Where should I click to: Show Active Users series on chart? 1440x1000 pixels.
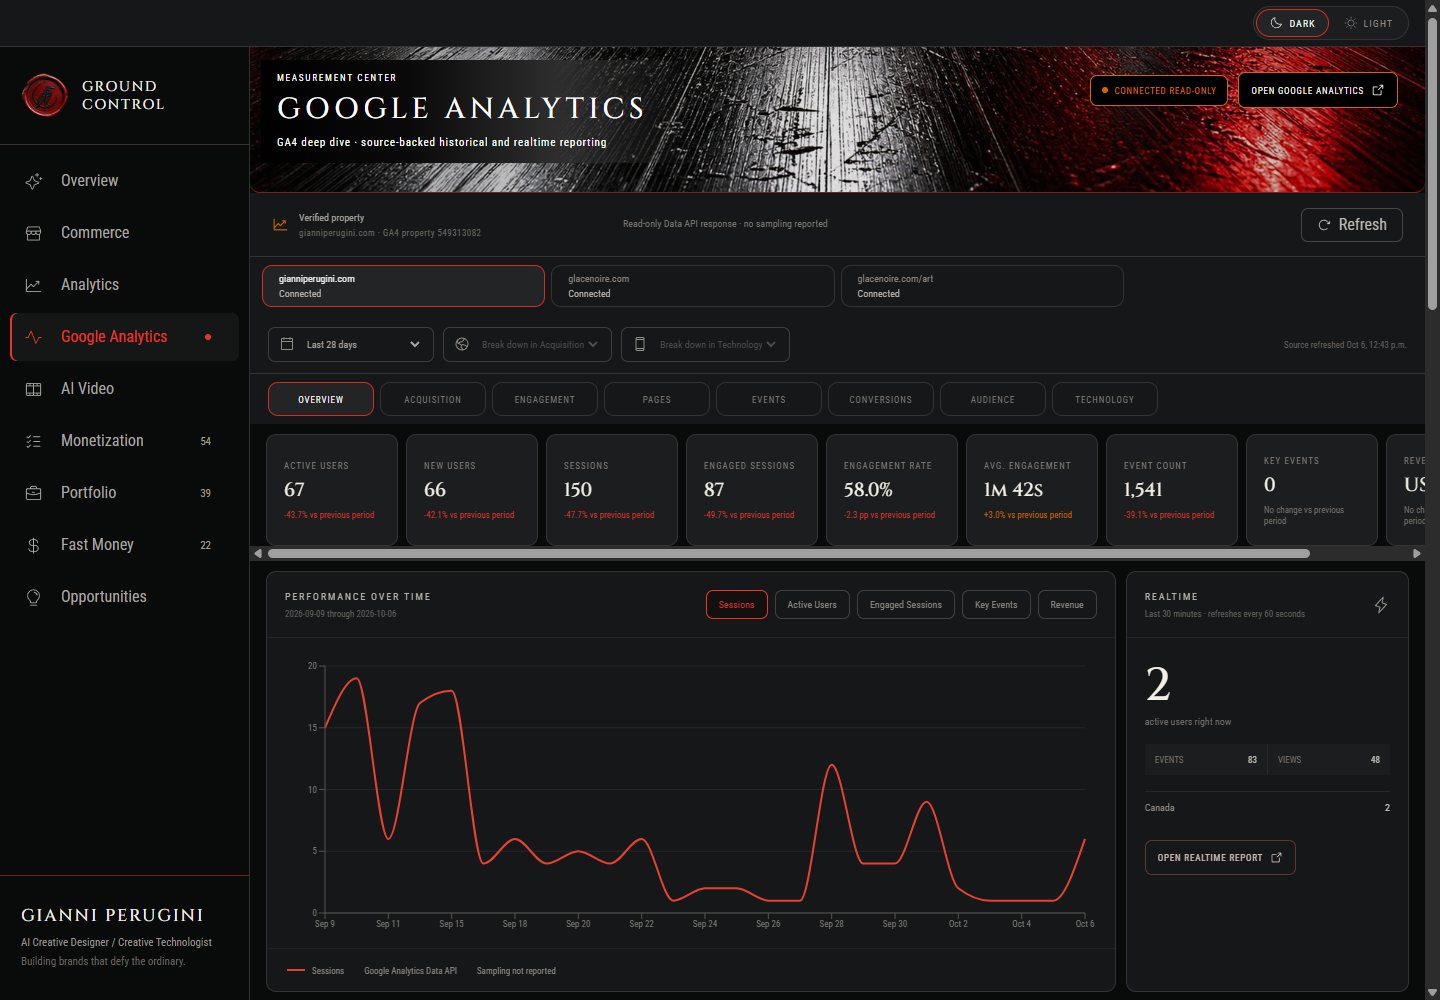click(x=812, y=605)
